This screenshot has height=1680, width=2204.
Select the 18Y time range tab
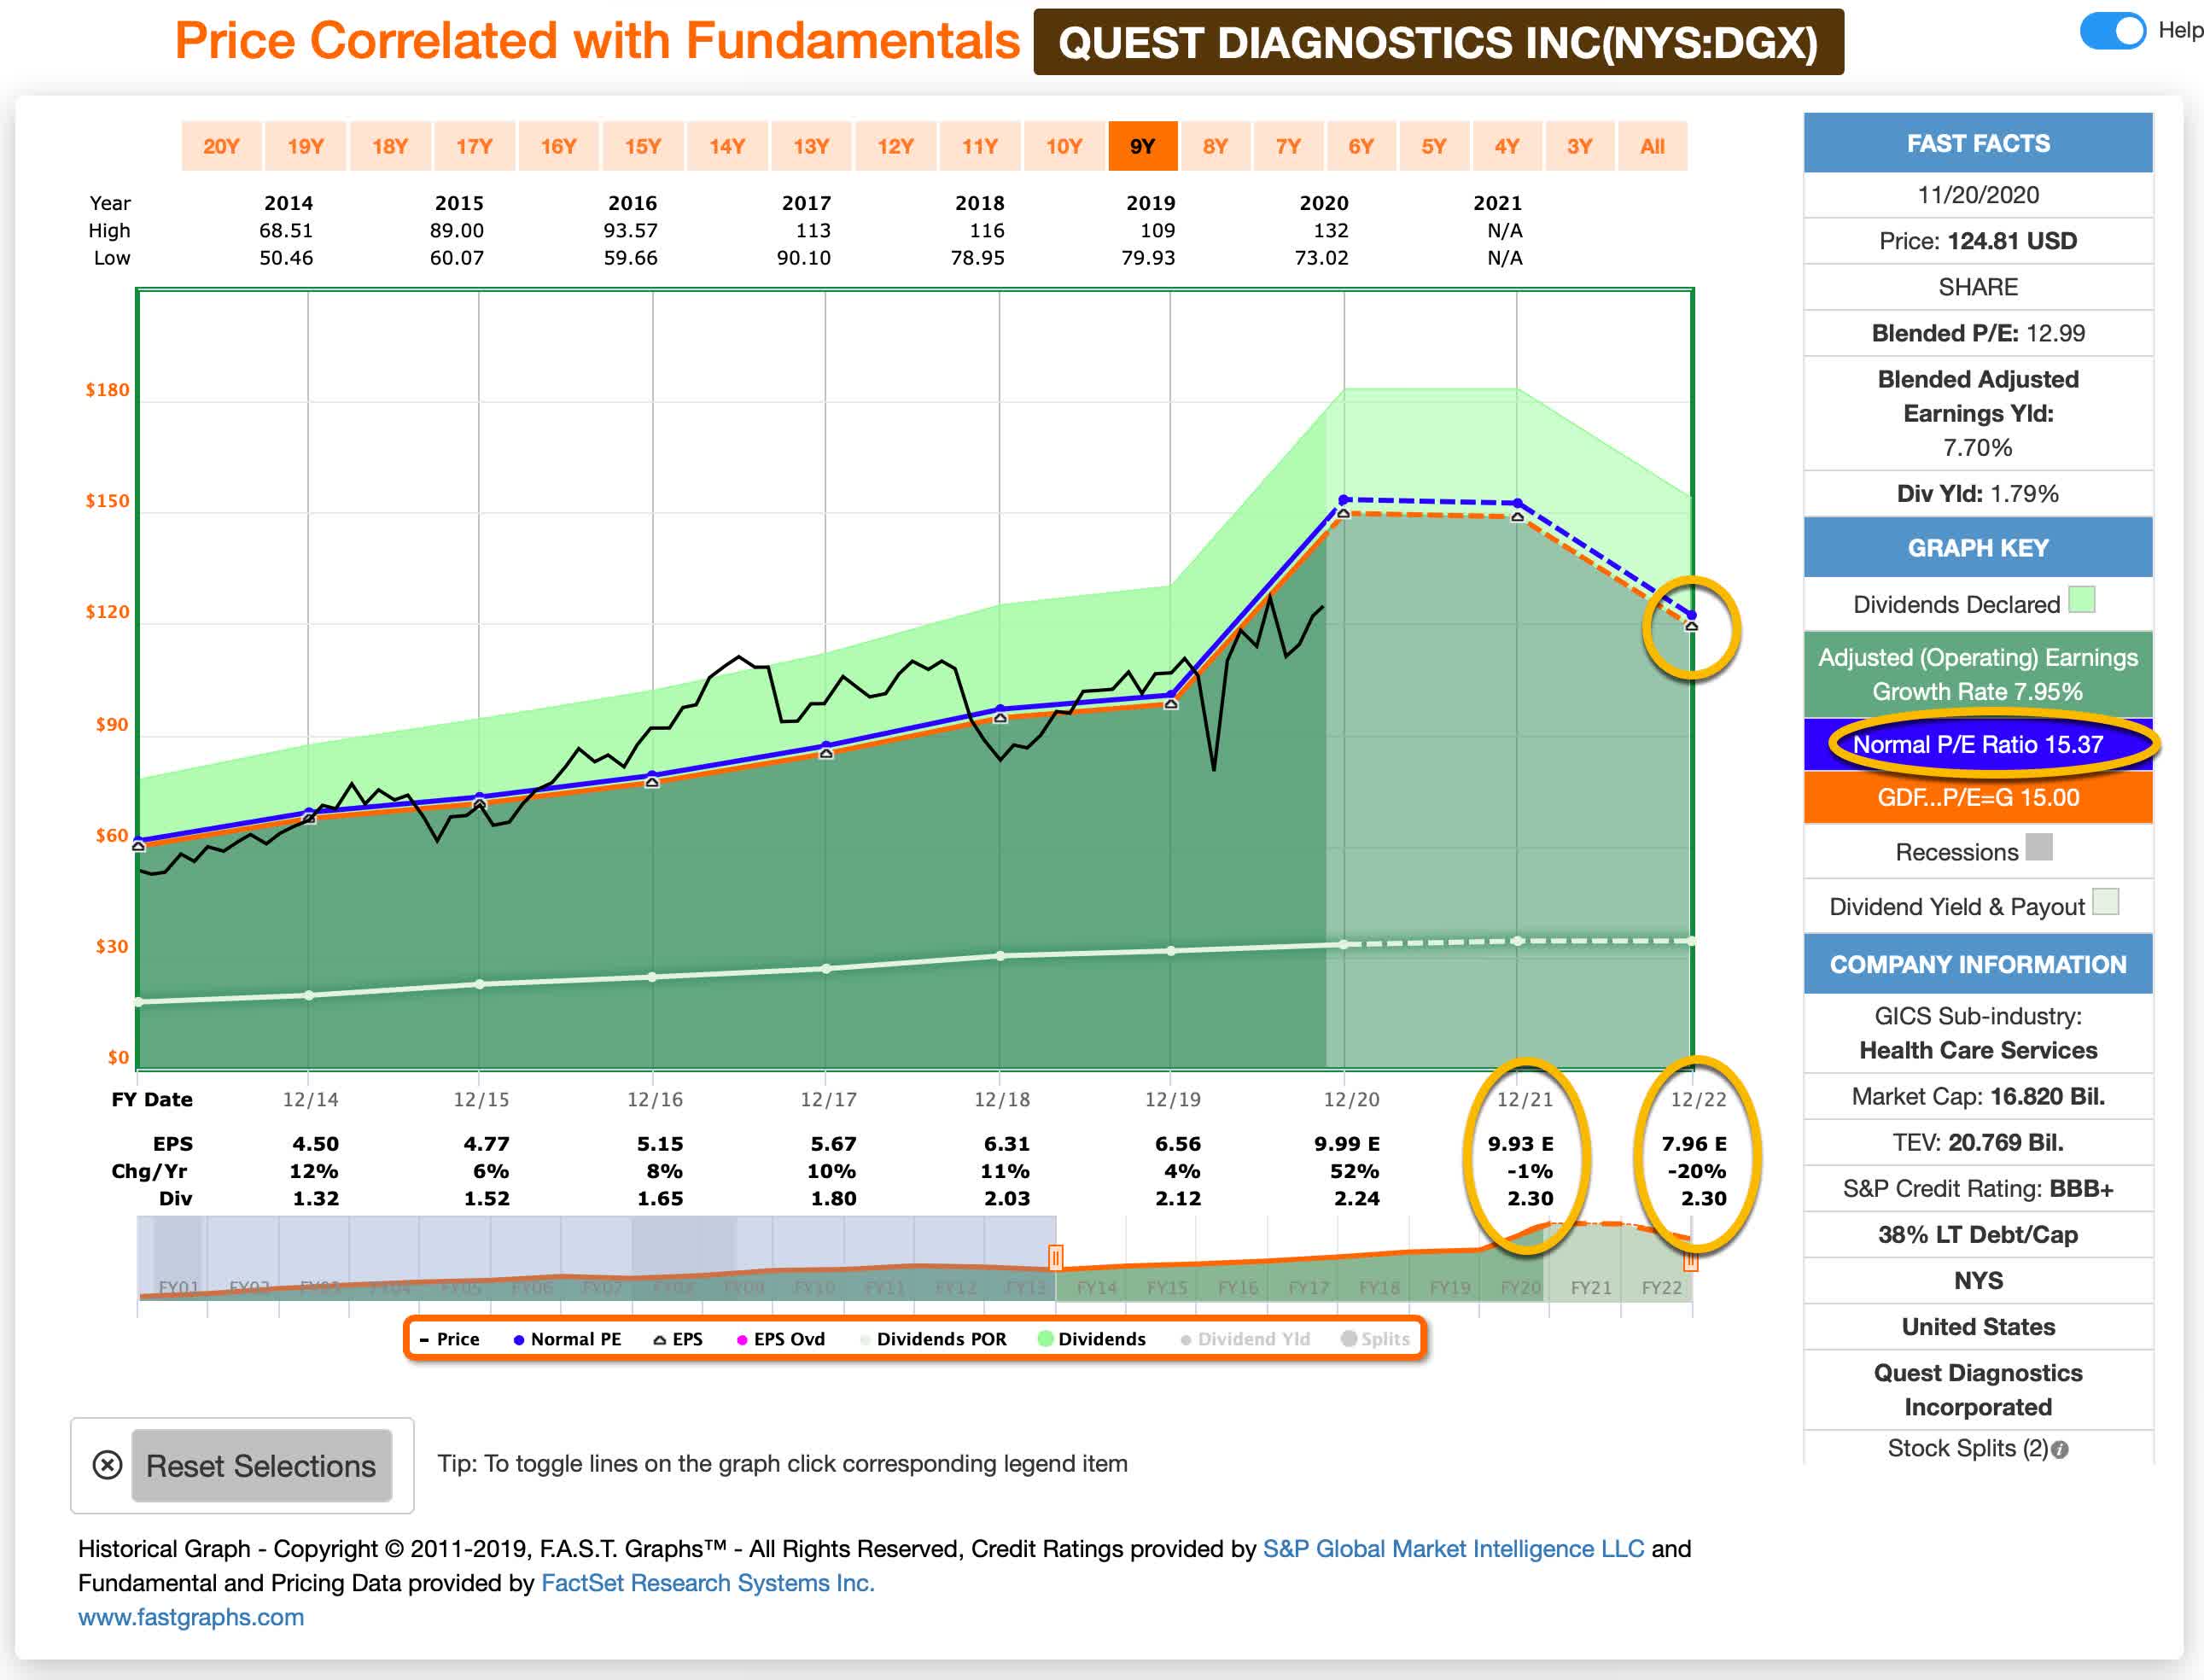pyautogui.click(x=390, y=147)
